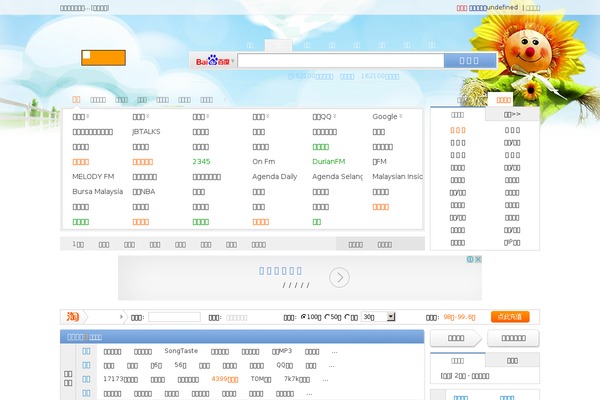The height and width of the screenshot is (400, 600).
Task: Open the 7k7k link
Action: coord(297,379)
